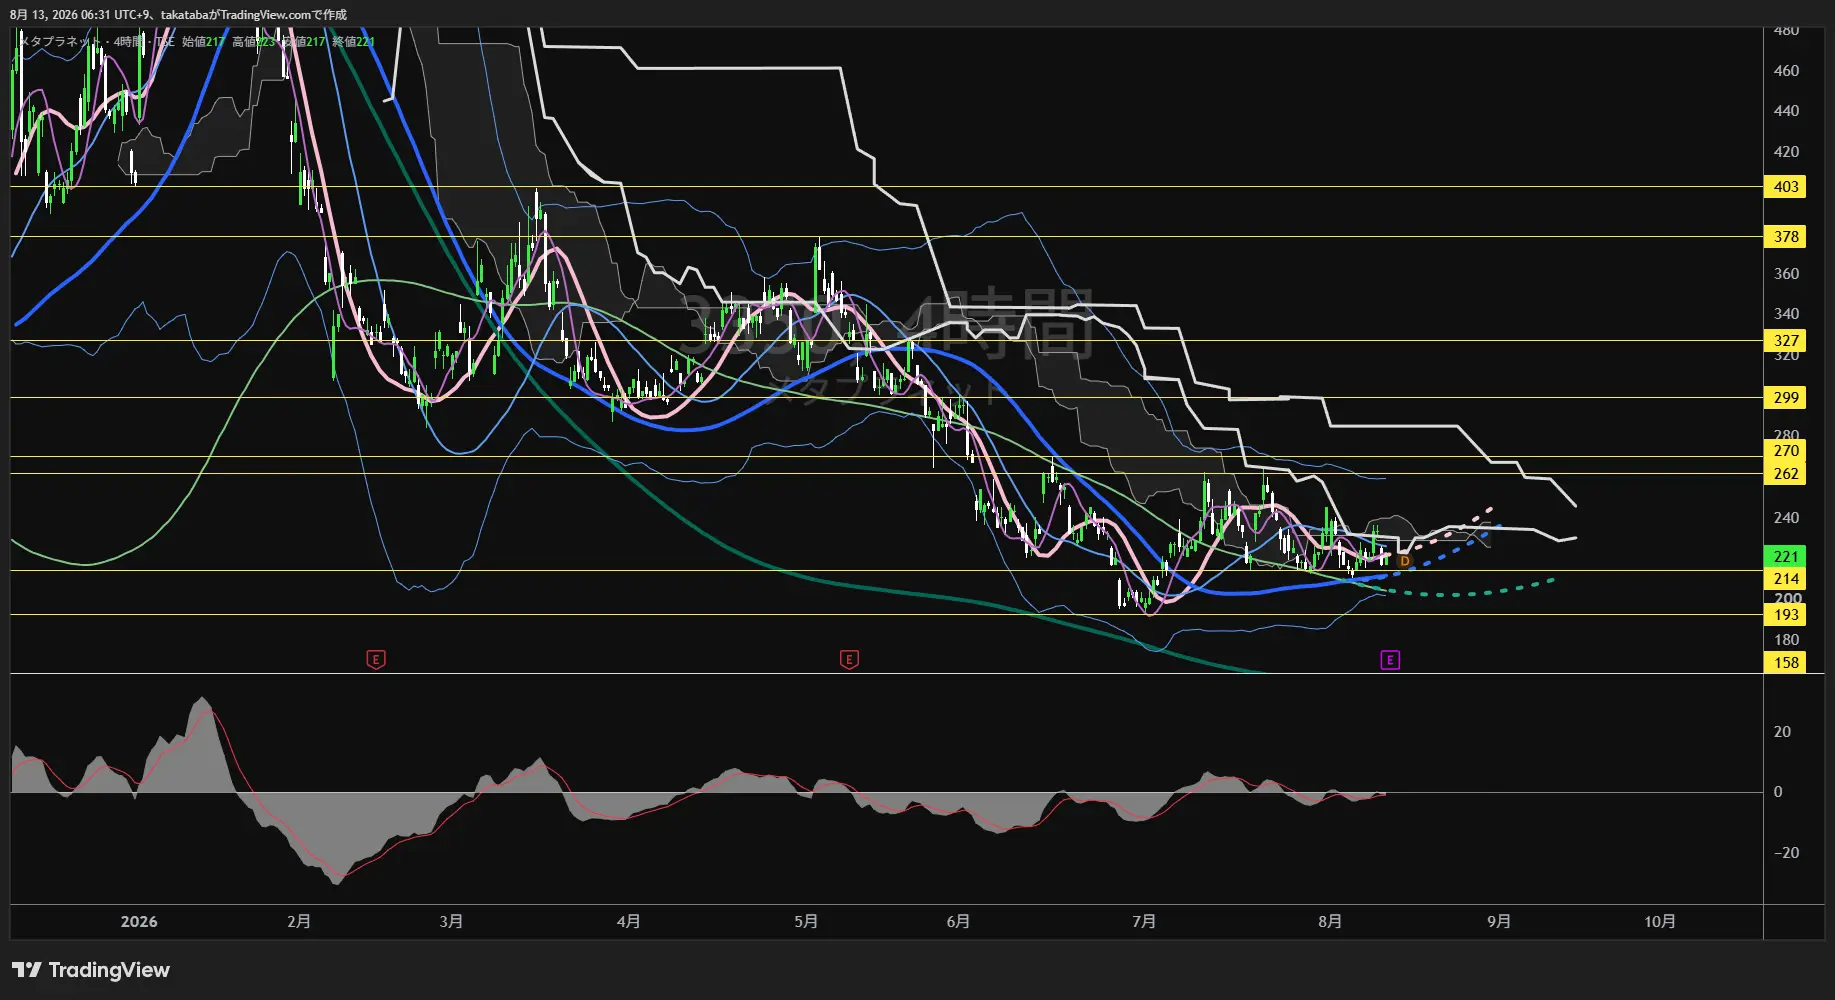Click the 9月 label on time axis

[x=1498, y=922]
